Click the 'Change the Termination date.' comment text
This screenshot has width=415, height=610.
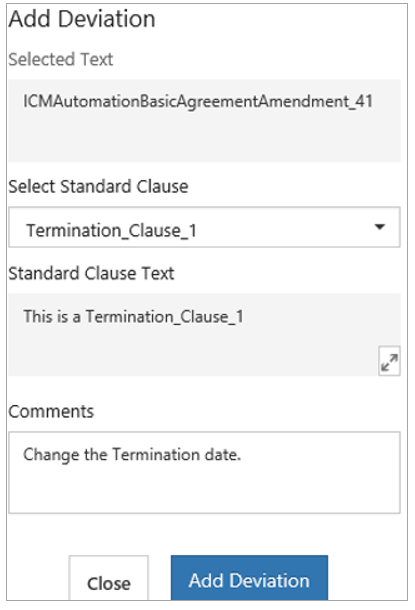coord(132,454)
